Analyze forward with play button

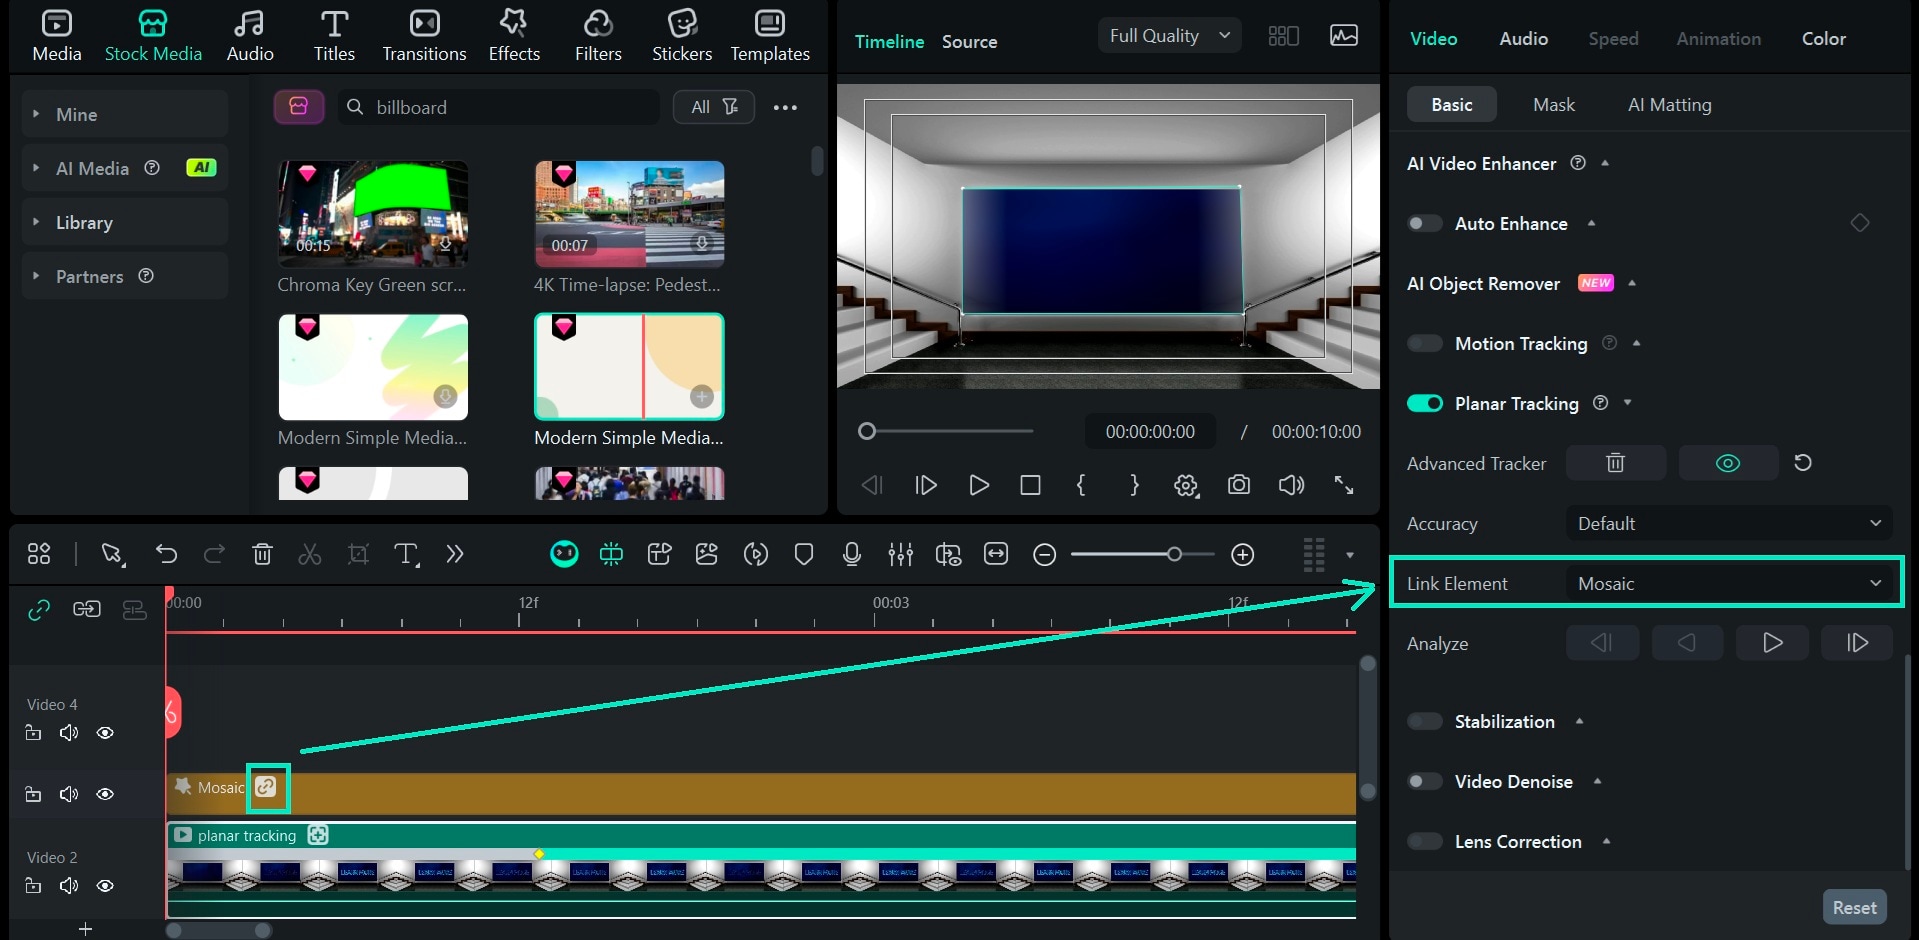(1772, 643)
